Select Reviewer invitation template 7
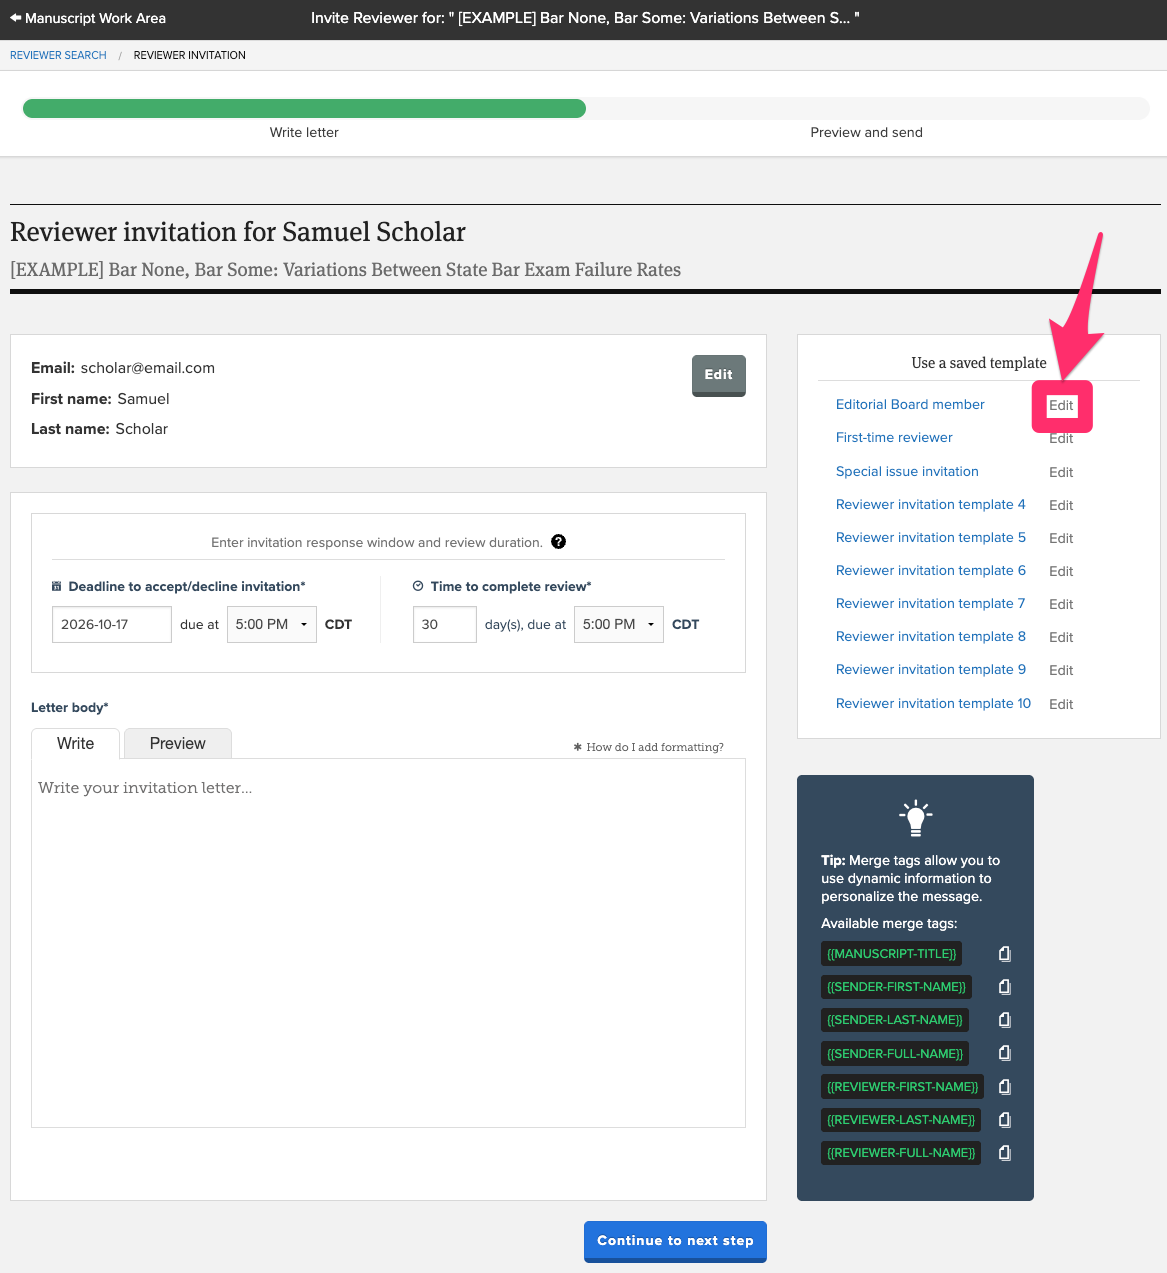Image resolution: width=1167 pixels, height=1273 pixels. [x=931, y=603]
